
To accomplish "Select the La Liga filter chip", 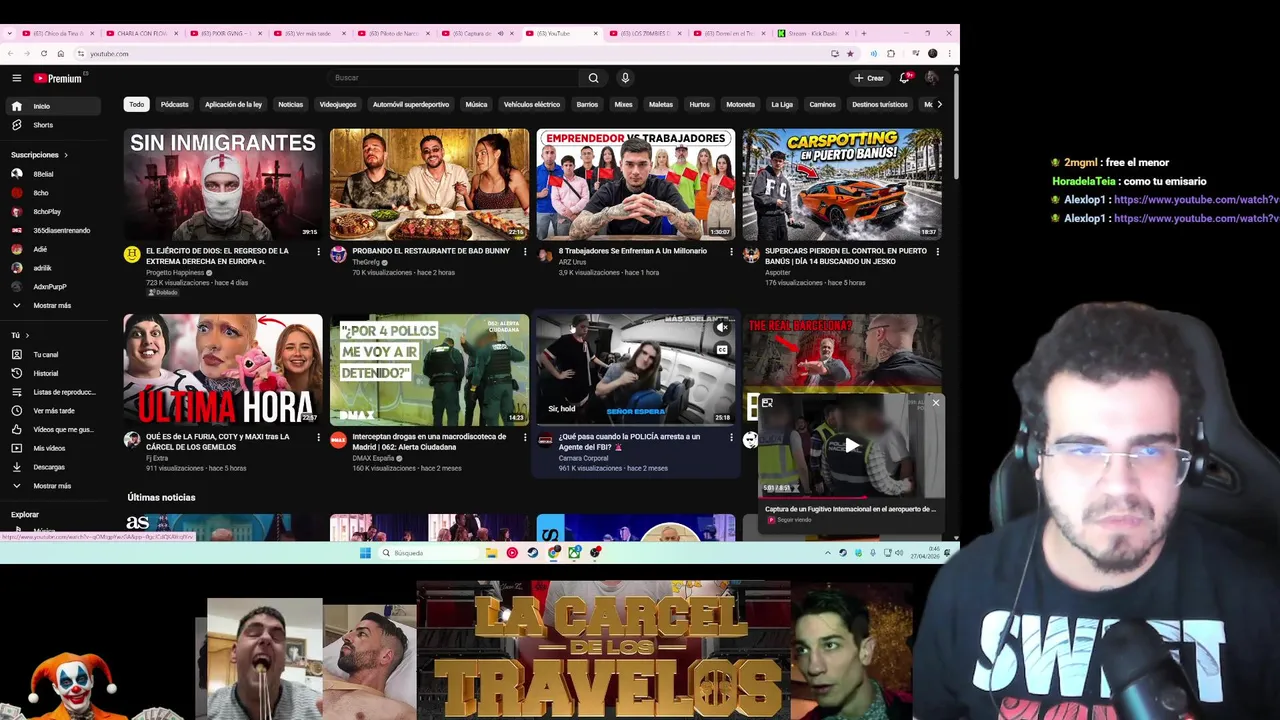I will tap(781, 104).
